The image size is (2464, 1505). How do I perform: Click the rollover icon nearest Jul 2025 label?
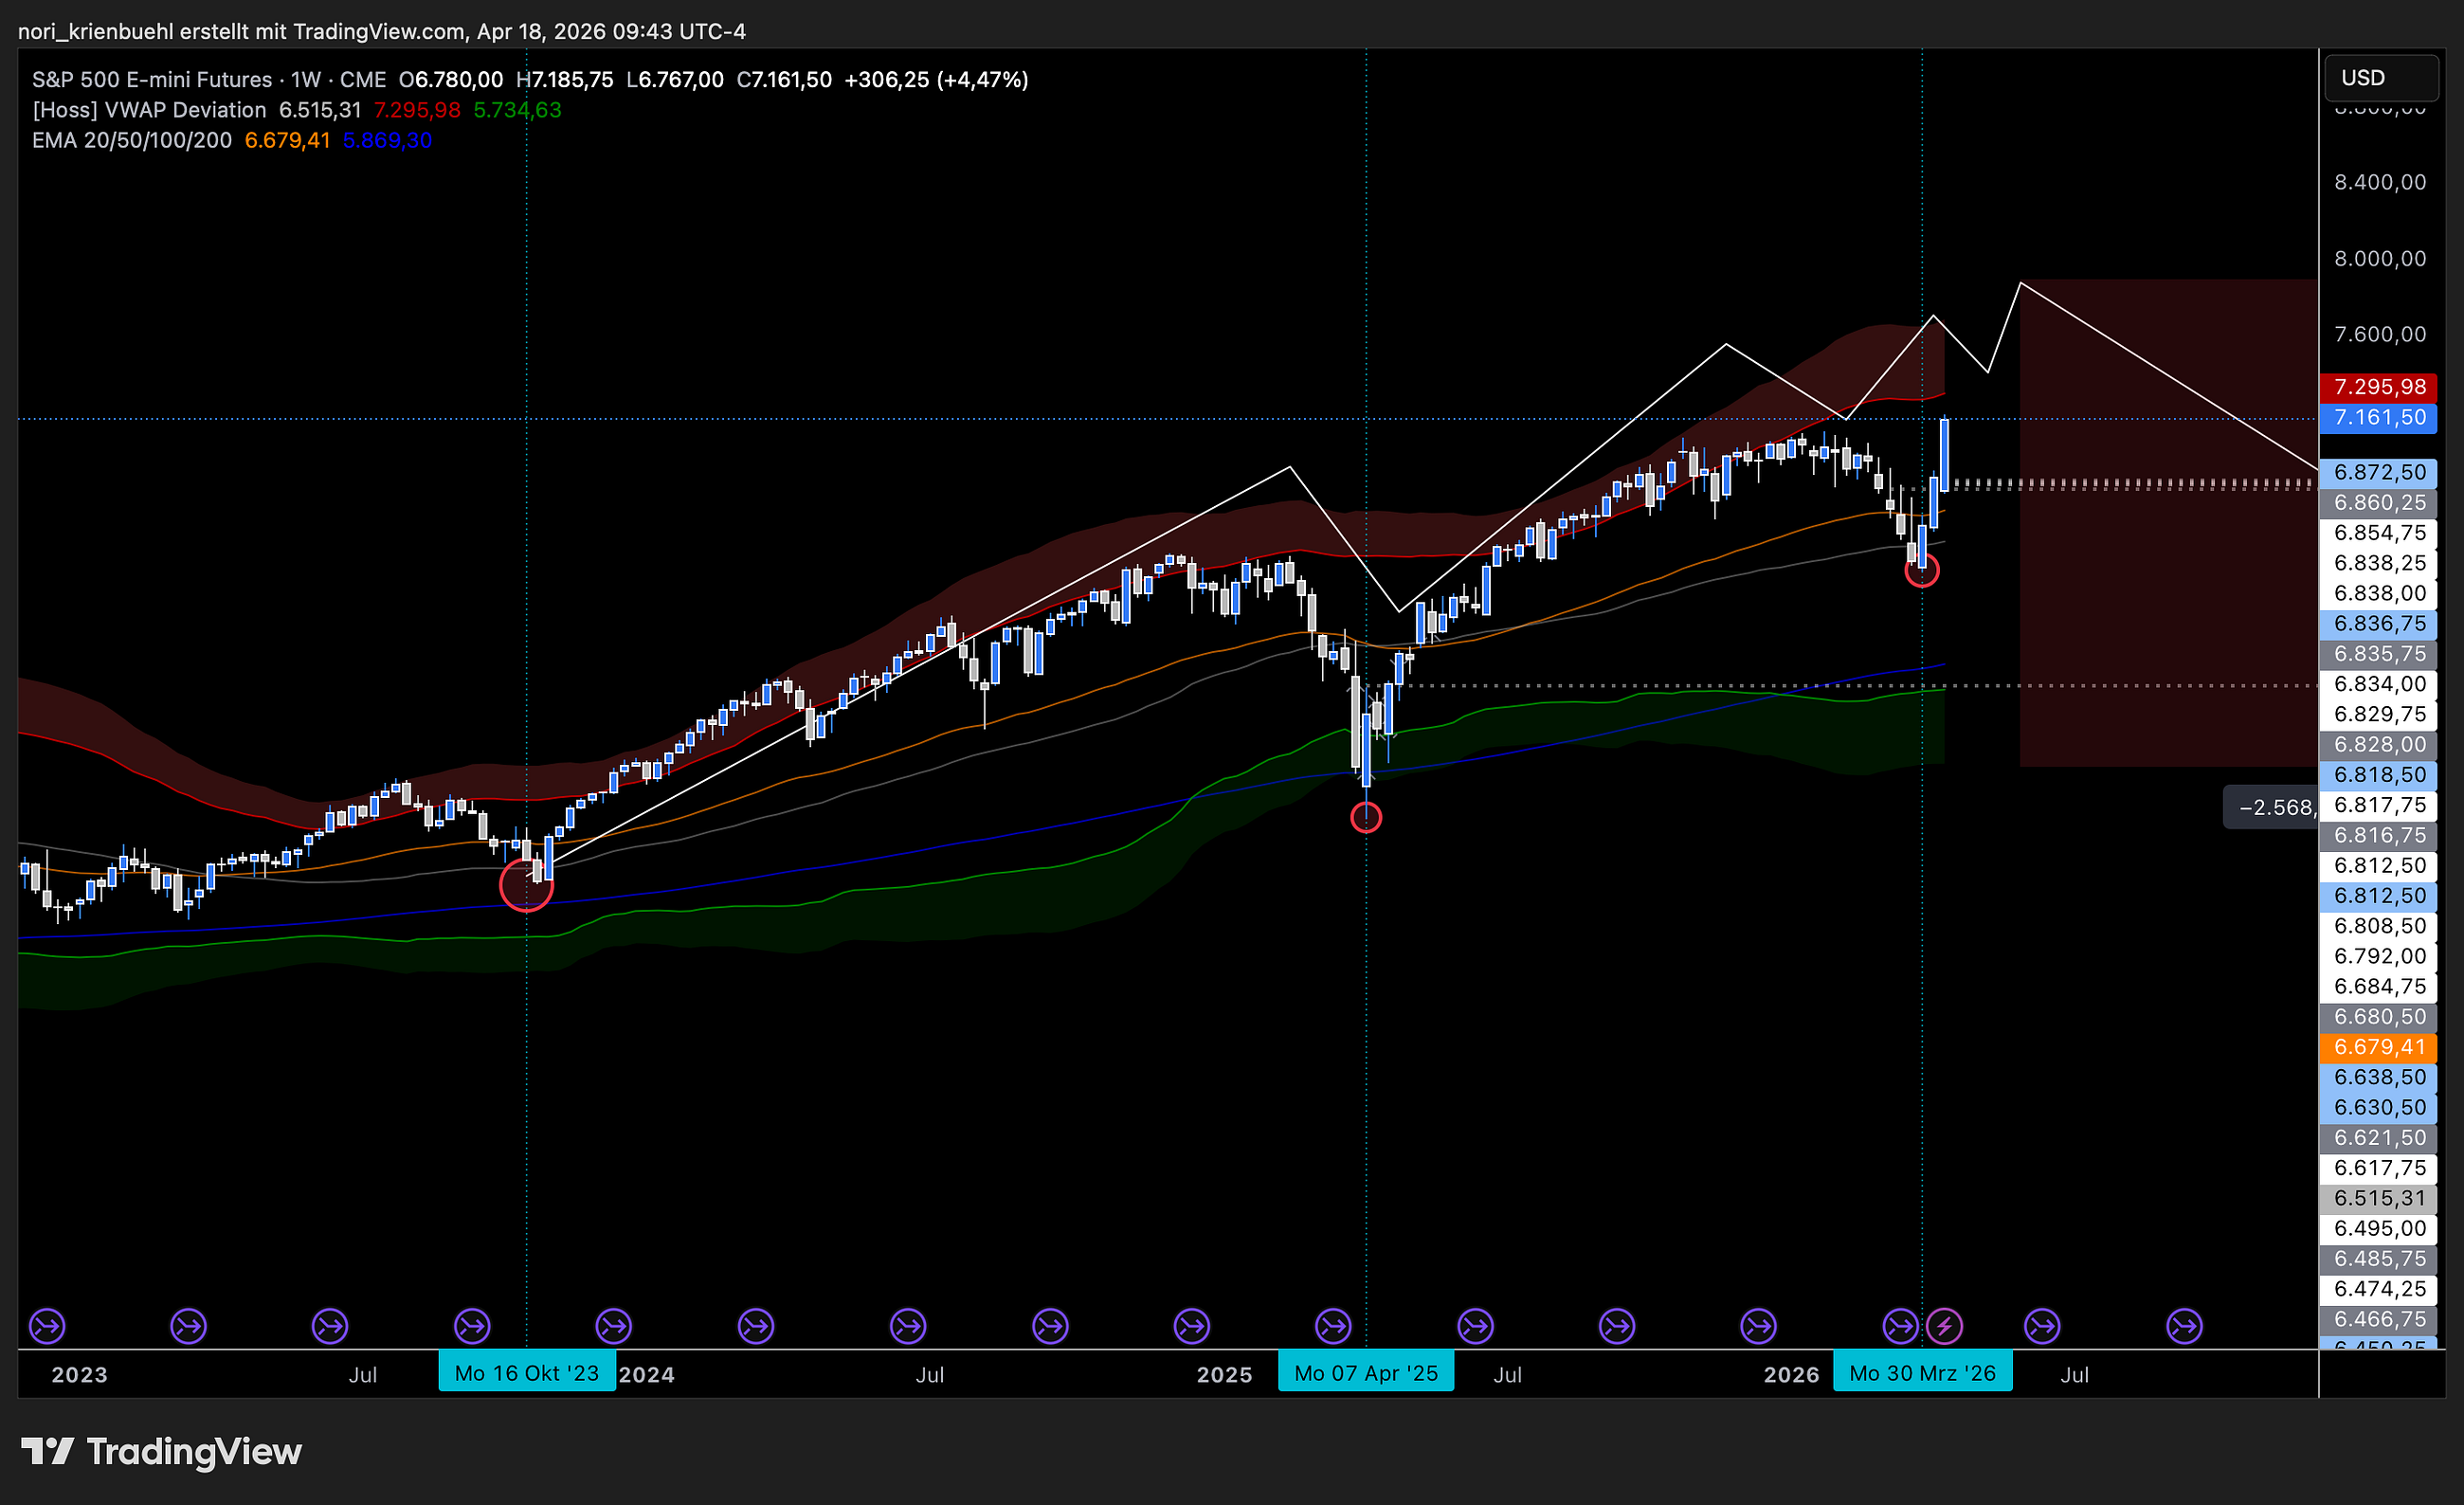(x=1475, y=1327)
